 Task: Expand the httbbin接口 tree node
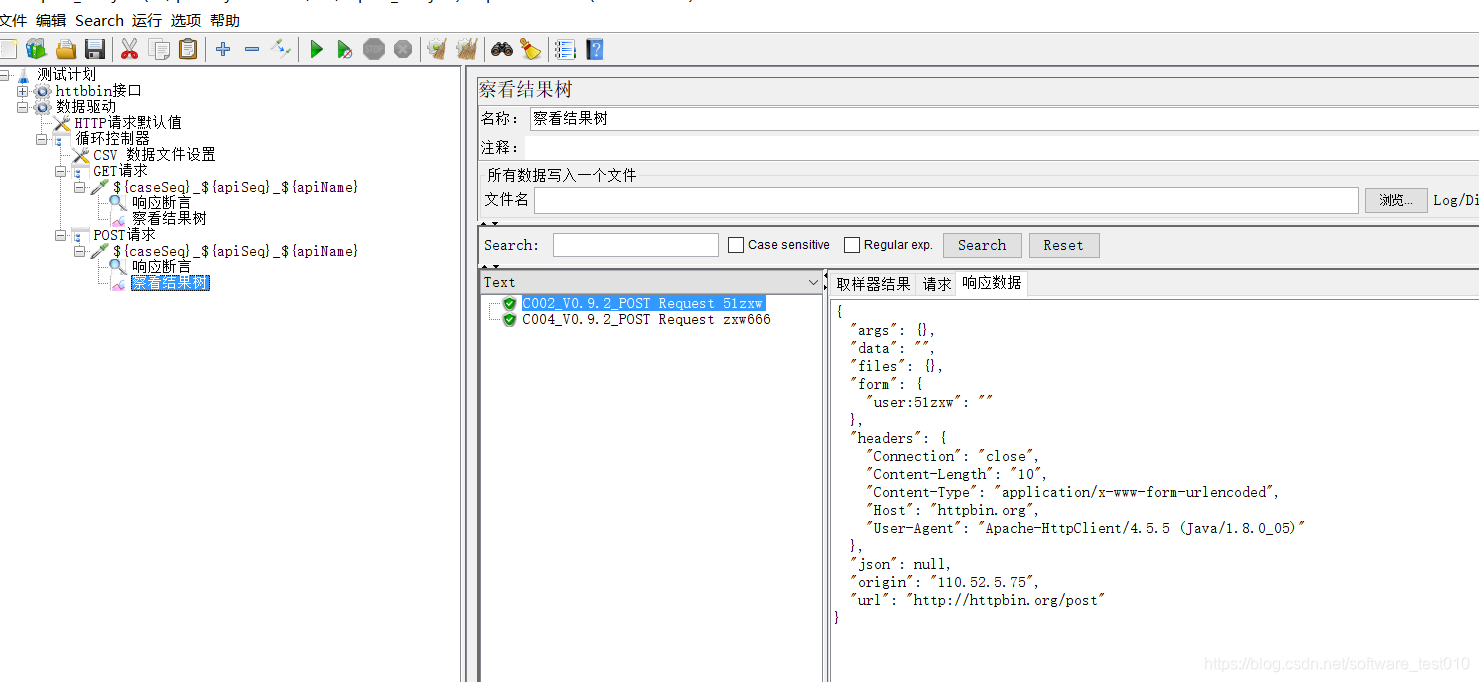point(22,91)
